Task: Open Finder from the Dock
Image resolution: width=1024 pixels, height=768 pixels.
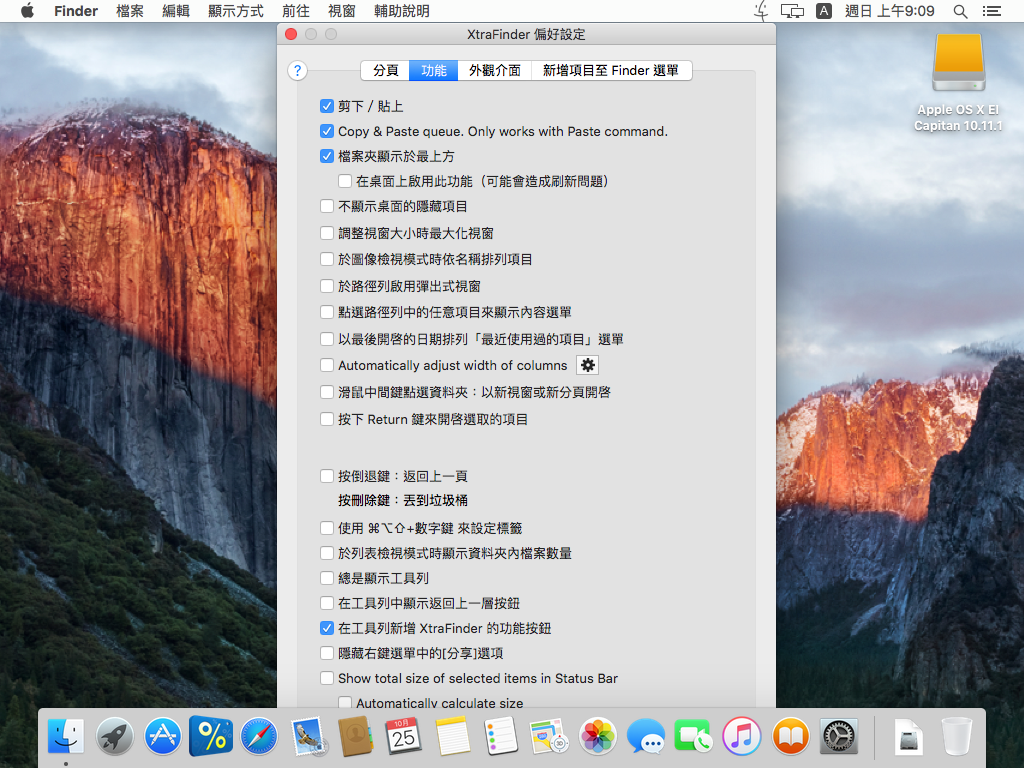Action: [x=66, y=736]
